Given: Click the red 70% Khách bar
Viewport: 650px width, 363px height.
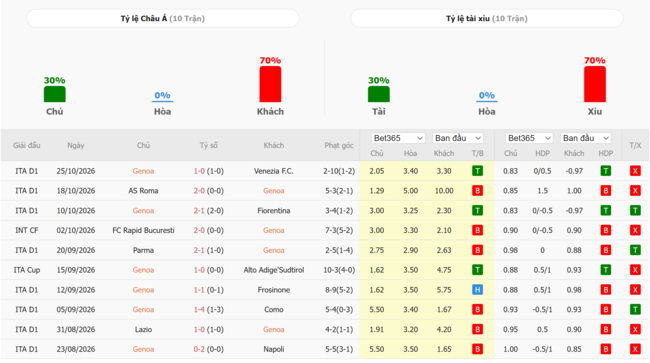Looking at the screenshot, I should click(x=270, y=84).
